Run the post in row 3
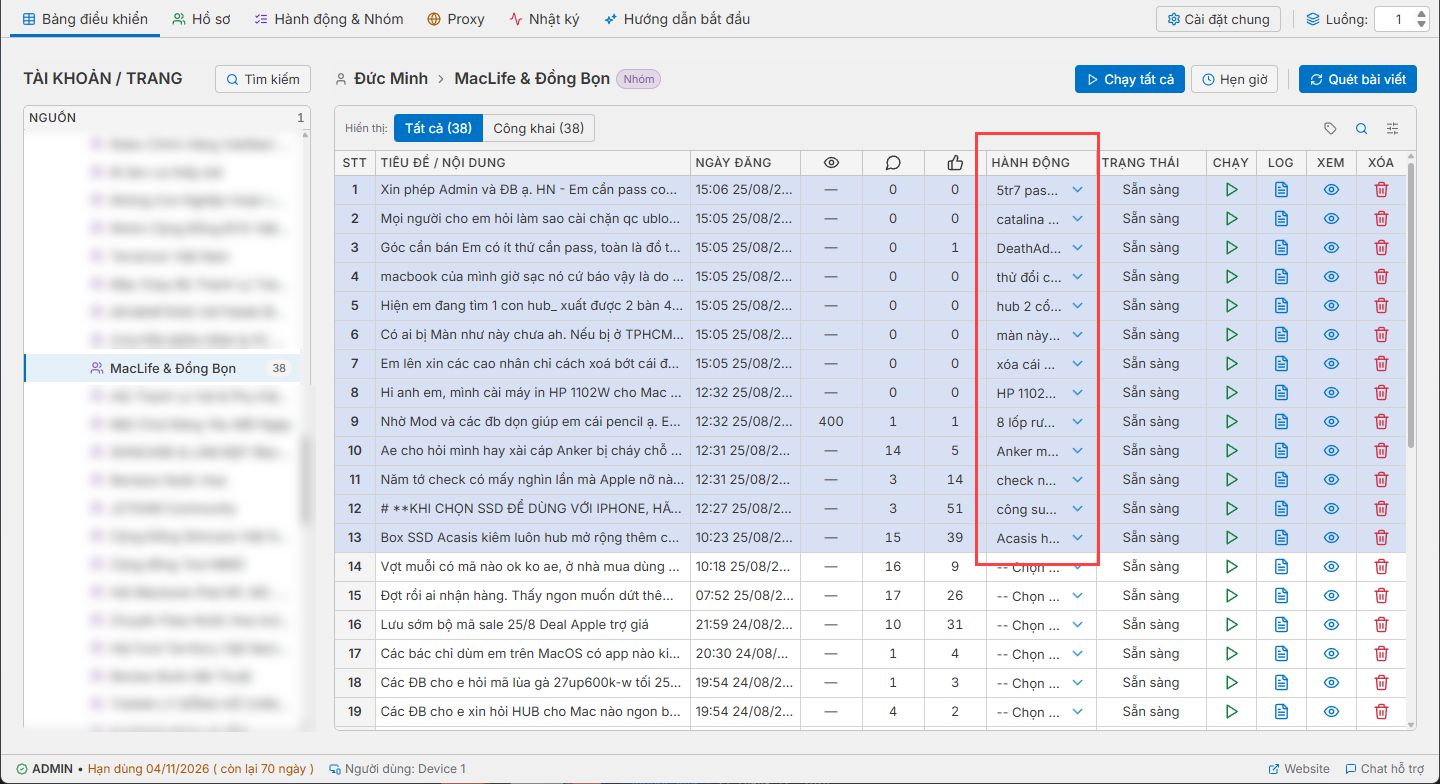This screenshot has width=1440, height=784. coord(1231,248)
